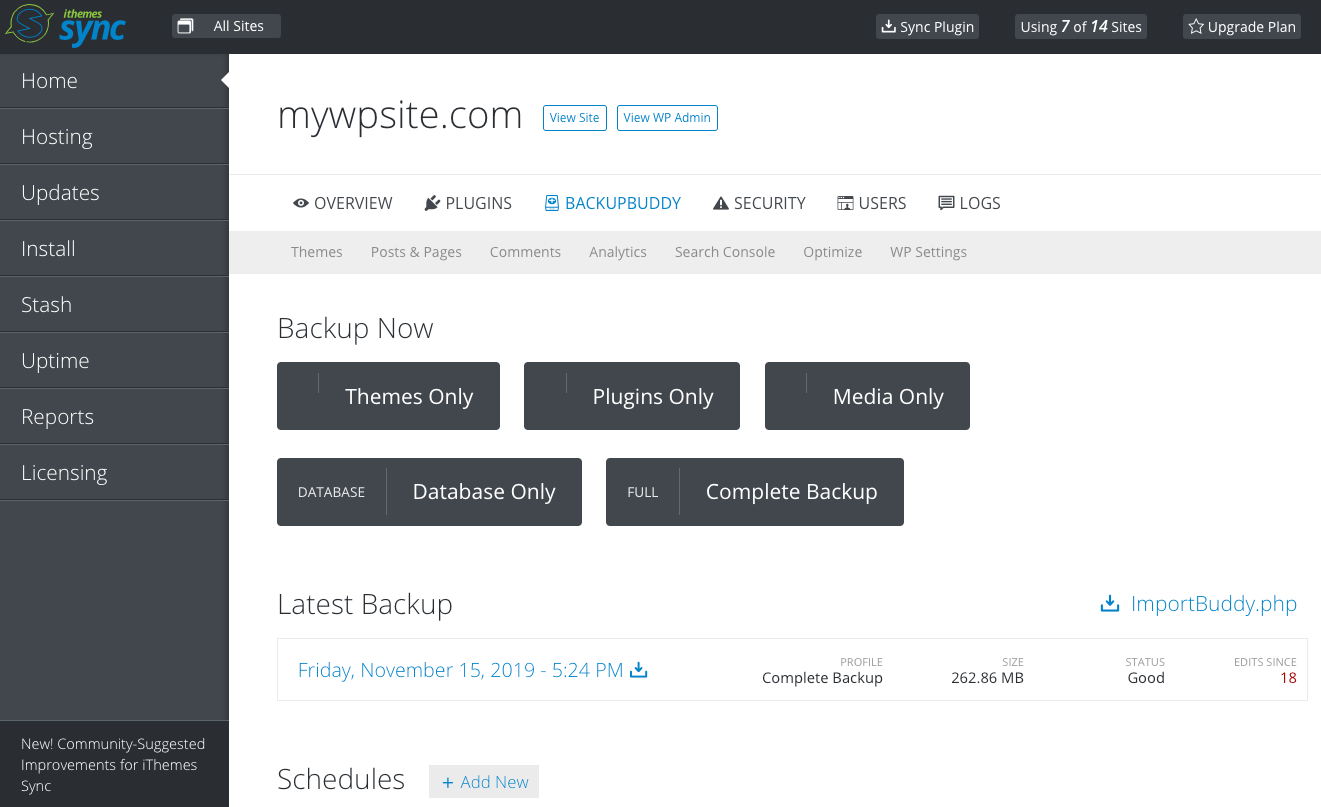Start a Database Only backup
The height and width of the screenshot is (807, 1321).
tap(429, 492)
